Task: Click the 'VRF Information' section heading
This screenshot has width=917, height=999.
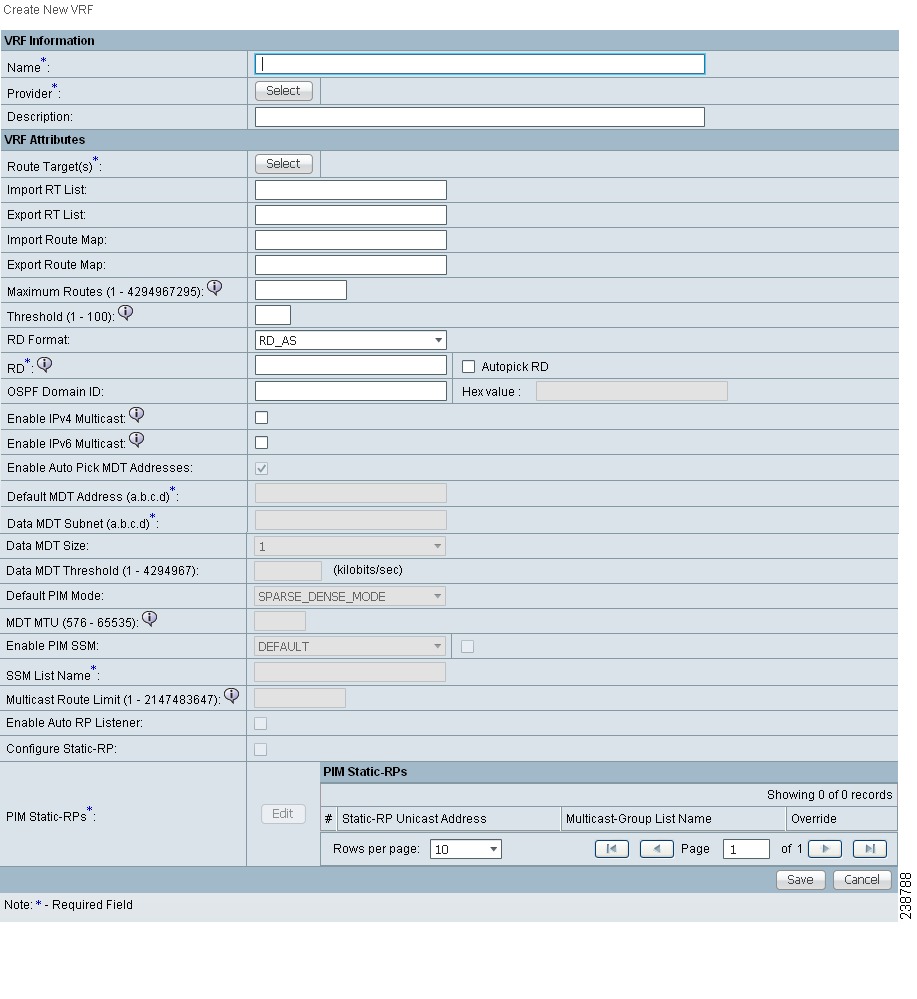Action: coord(49,41)
